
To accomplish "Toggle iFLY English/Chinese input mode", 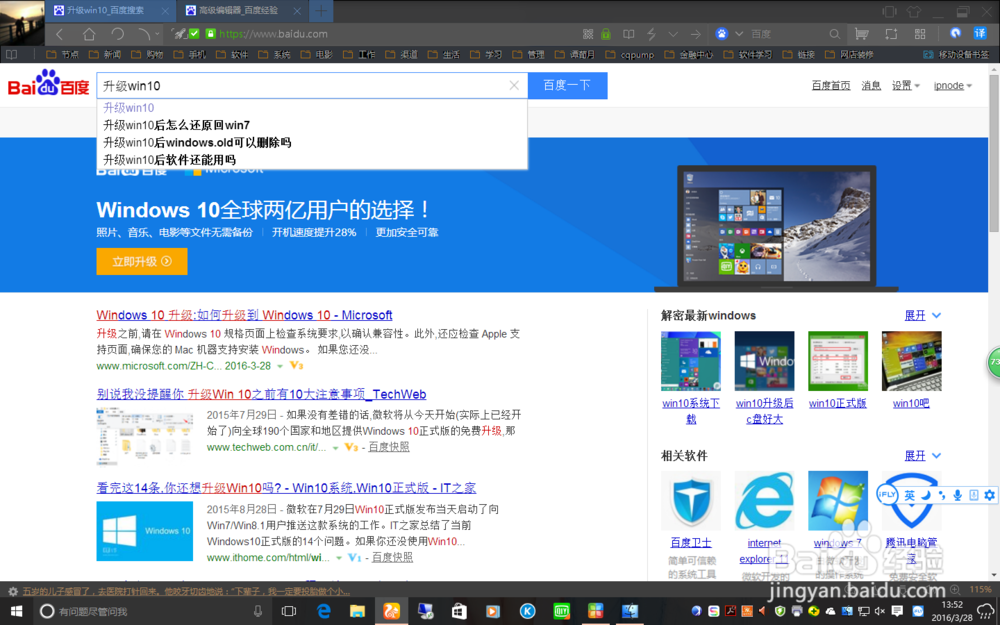I will click(x=910, y=495).
